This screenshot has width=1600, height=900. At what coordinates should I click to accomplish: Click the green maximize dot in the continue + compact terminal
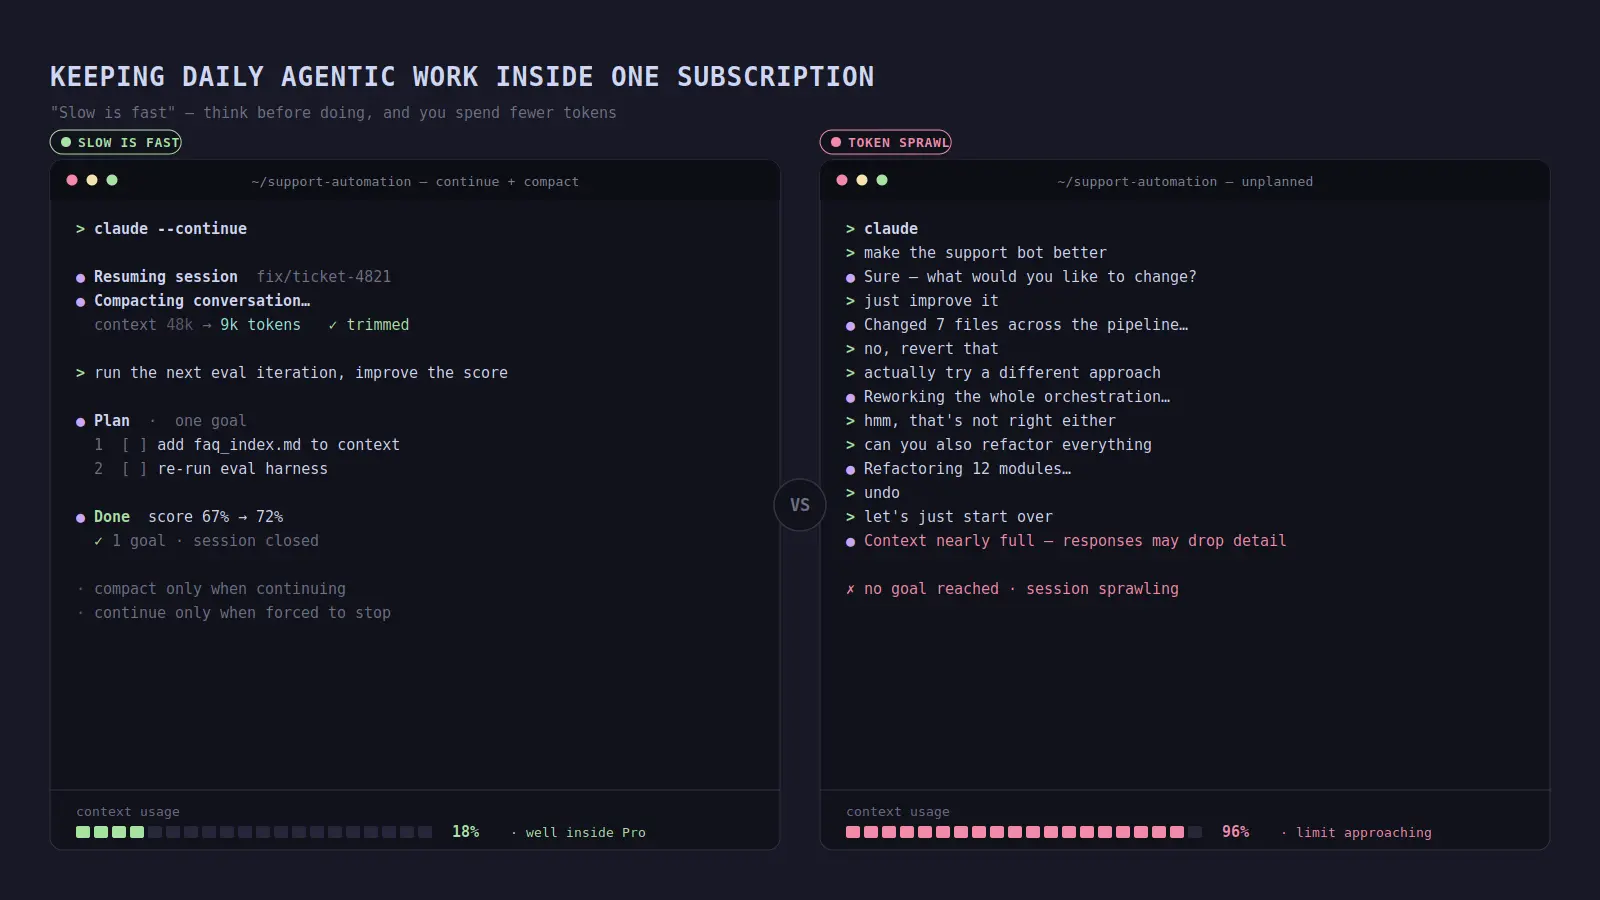click(112, 180)
